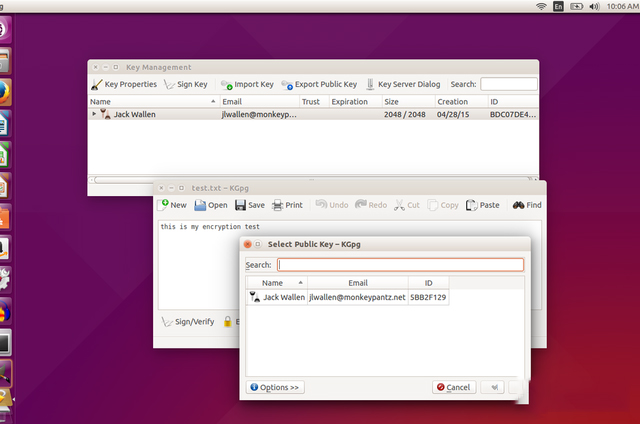Click the Creation column header
Image resolution: width=640 pixels, height=424 pixels.
(x=461, y=102)
